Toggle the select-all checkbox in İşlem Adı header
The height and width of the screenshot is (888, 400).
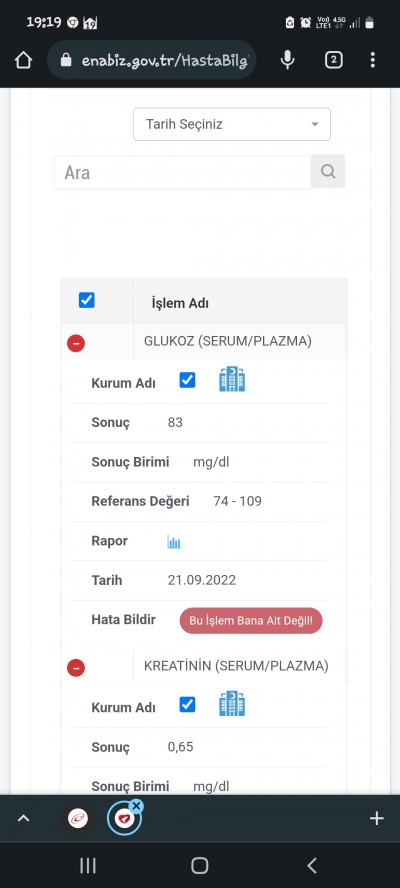point(87,300)
